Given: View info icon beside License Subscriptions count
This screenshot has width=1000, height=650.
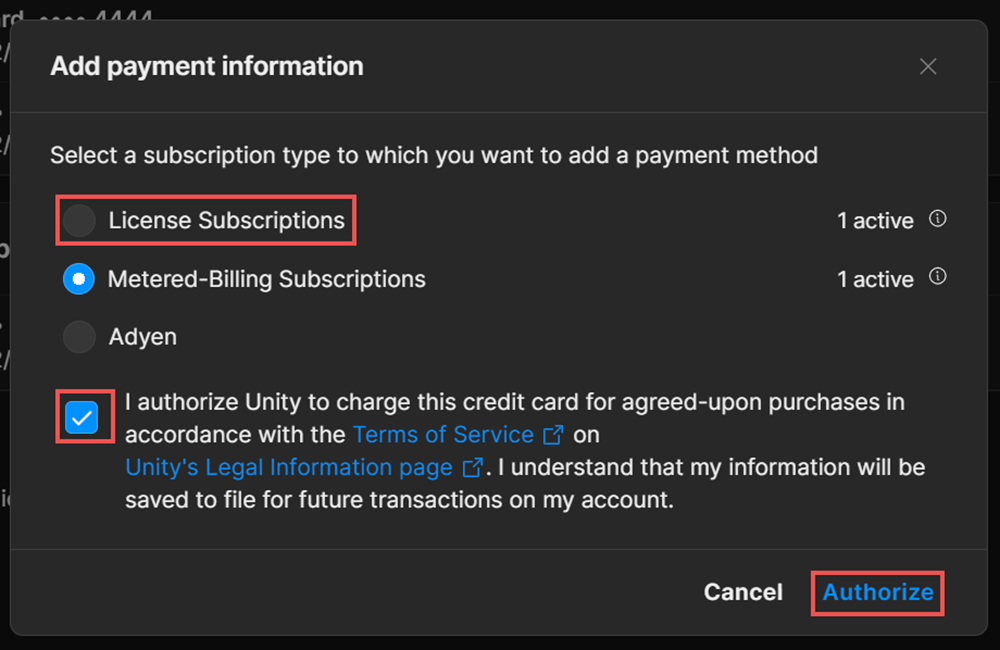Looking at the screenshot, I should (x=938, y=218).
